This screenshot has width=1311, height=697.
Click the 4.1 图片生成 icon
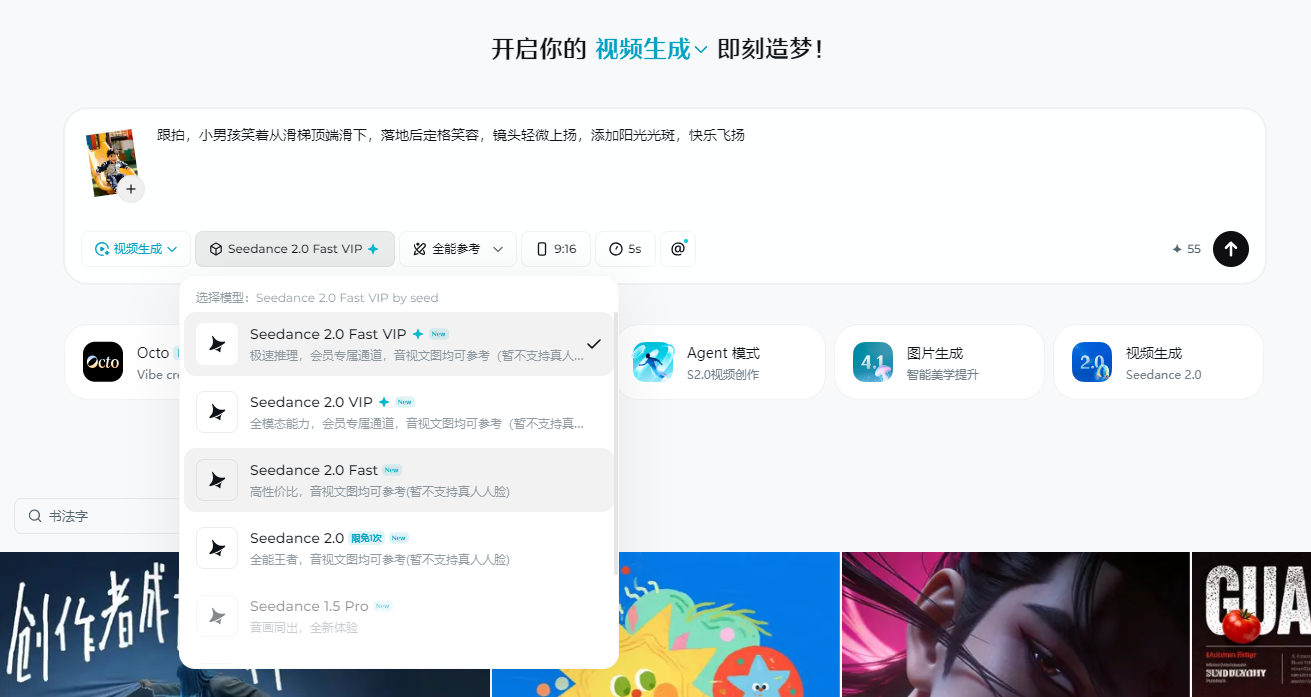point(873,362)
